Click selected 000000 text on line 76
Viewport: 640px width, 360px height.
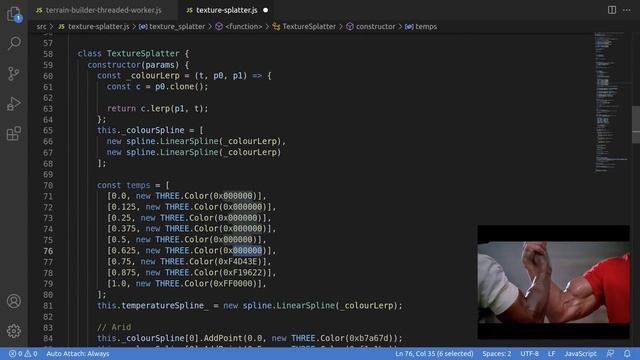(x=247, y=251)
